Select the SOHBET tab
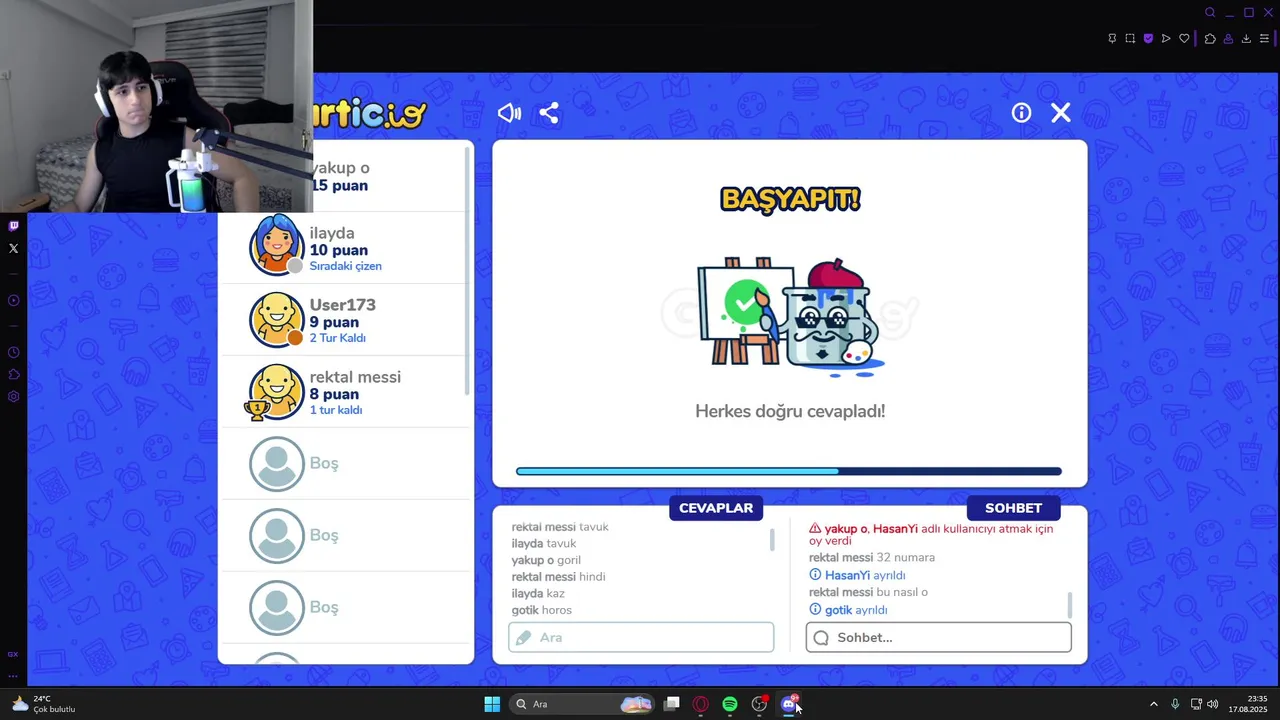Screen dimensions: 1280x720 (1013, 508)
